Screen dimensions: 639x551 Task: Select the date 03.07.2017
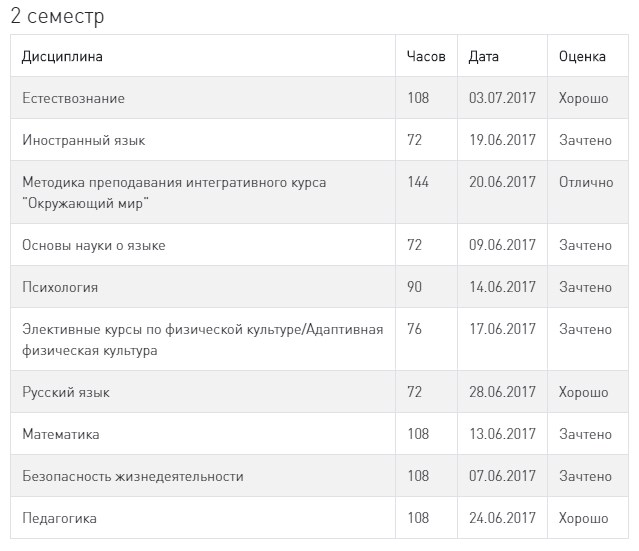502,98
